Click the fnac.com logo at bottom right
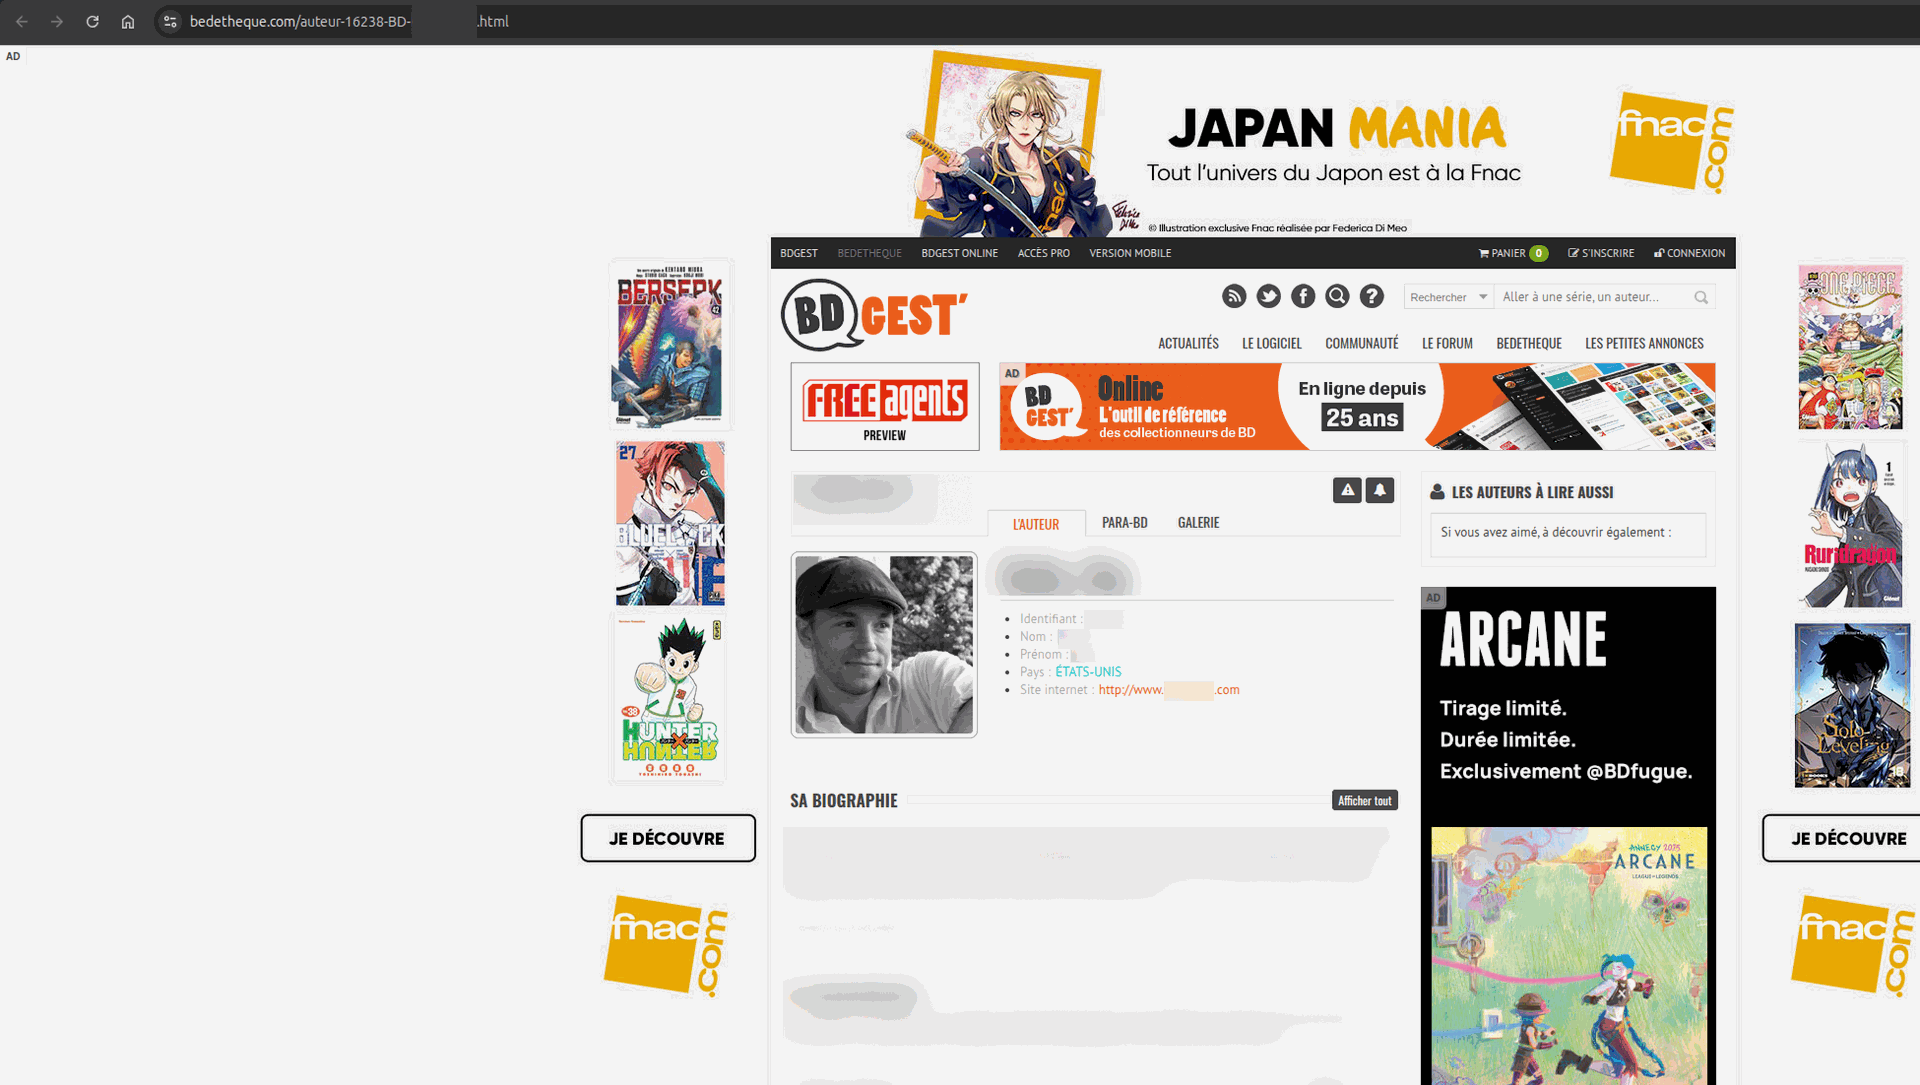The image size is (1920, 1085). (x=1852, y=945)
